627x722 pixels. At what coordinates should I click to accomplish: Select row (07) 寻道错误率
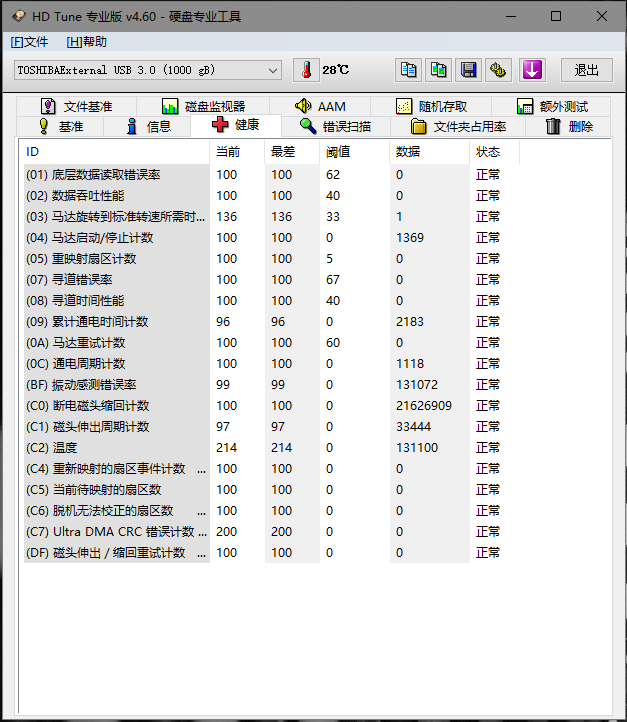[x=272, y=280]
